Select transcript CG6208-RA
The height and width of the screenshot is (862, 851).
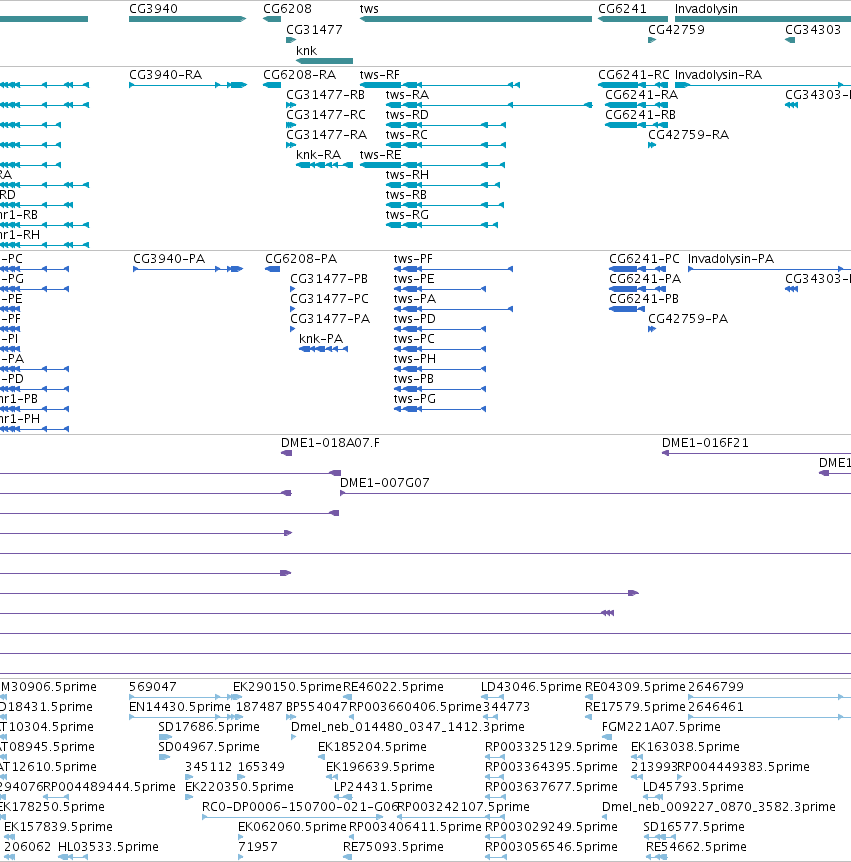272,85
